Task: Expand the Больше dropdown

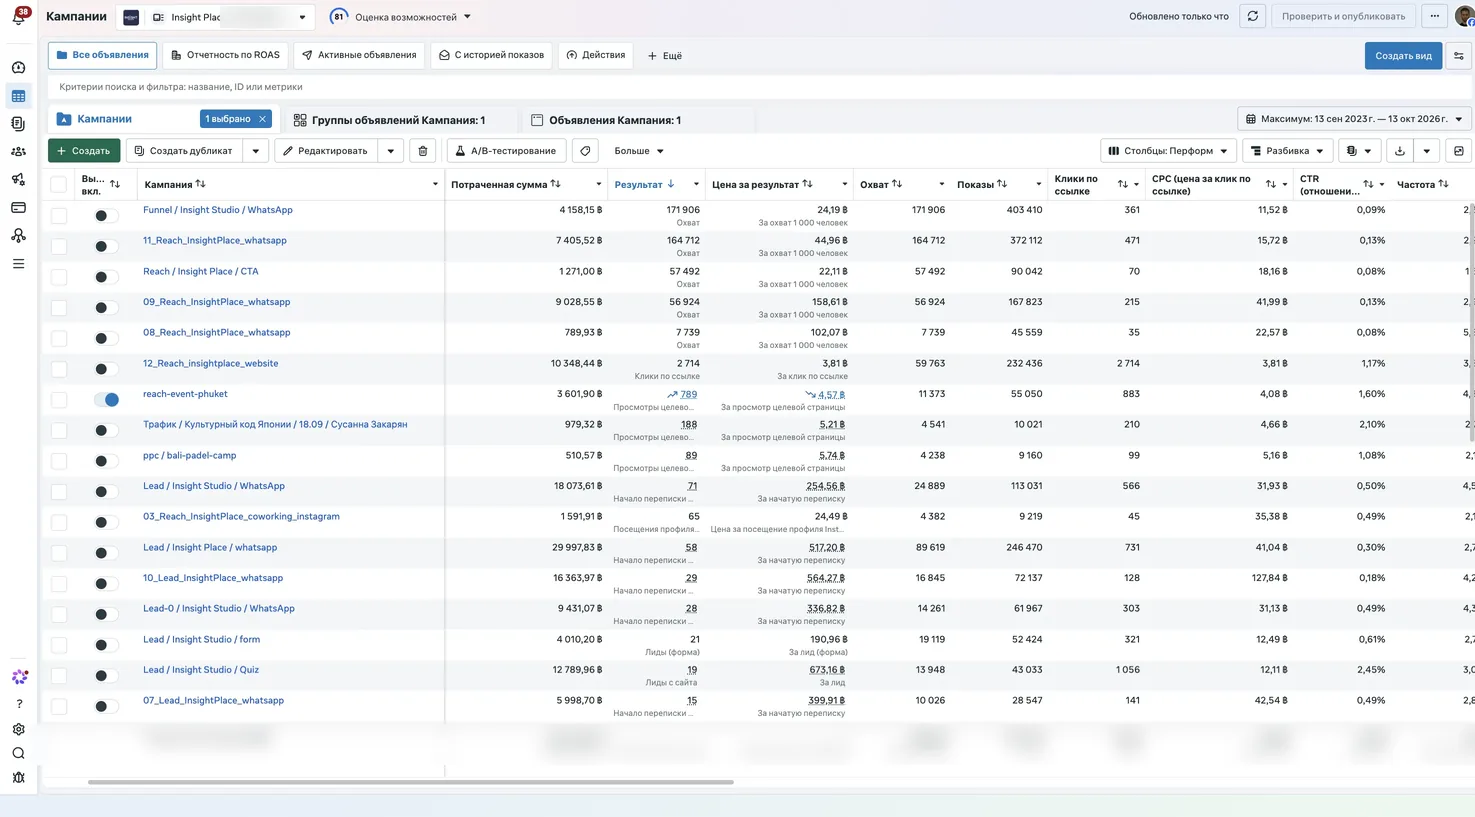Action: [639, 151]
